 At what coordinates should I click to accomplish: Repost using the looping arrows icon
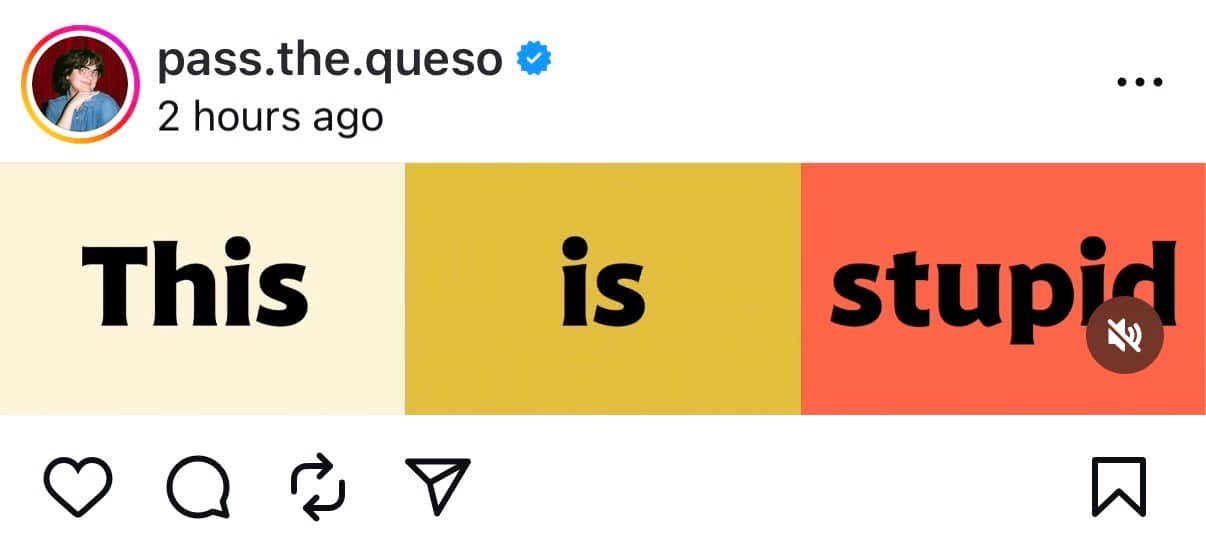pos(318,488)
